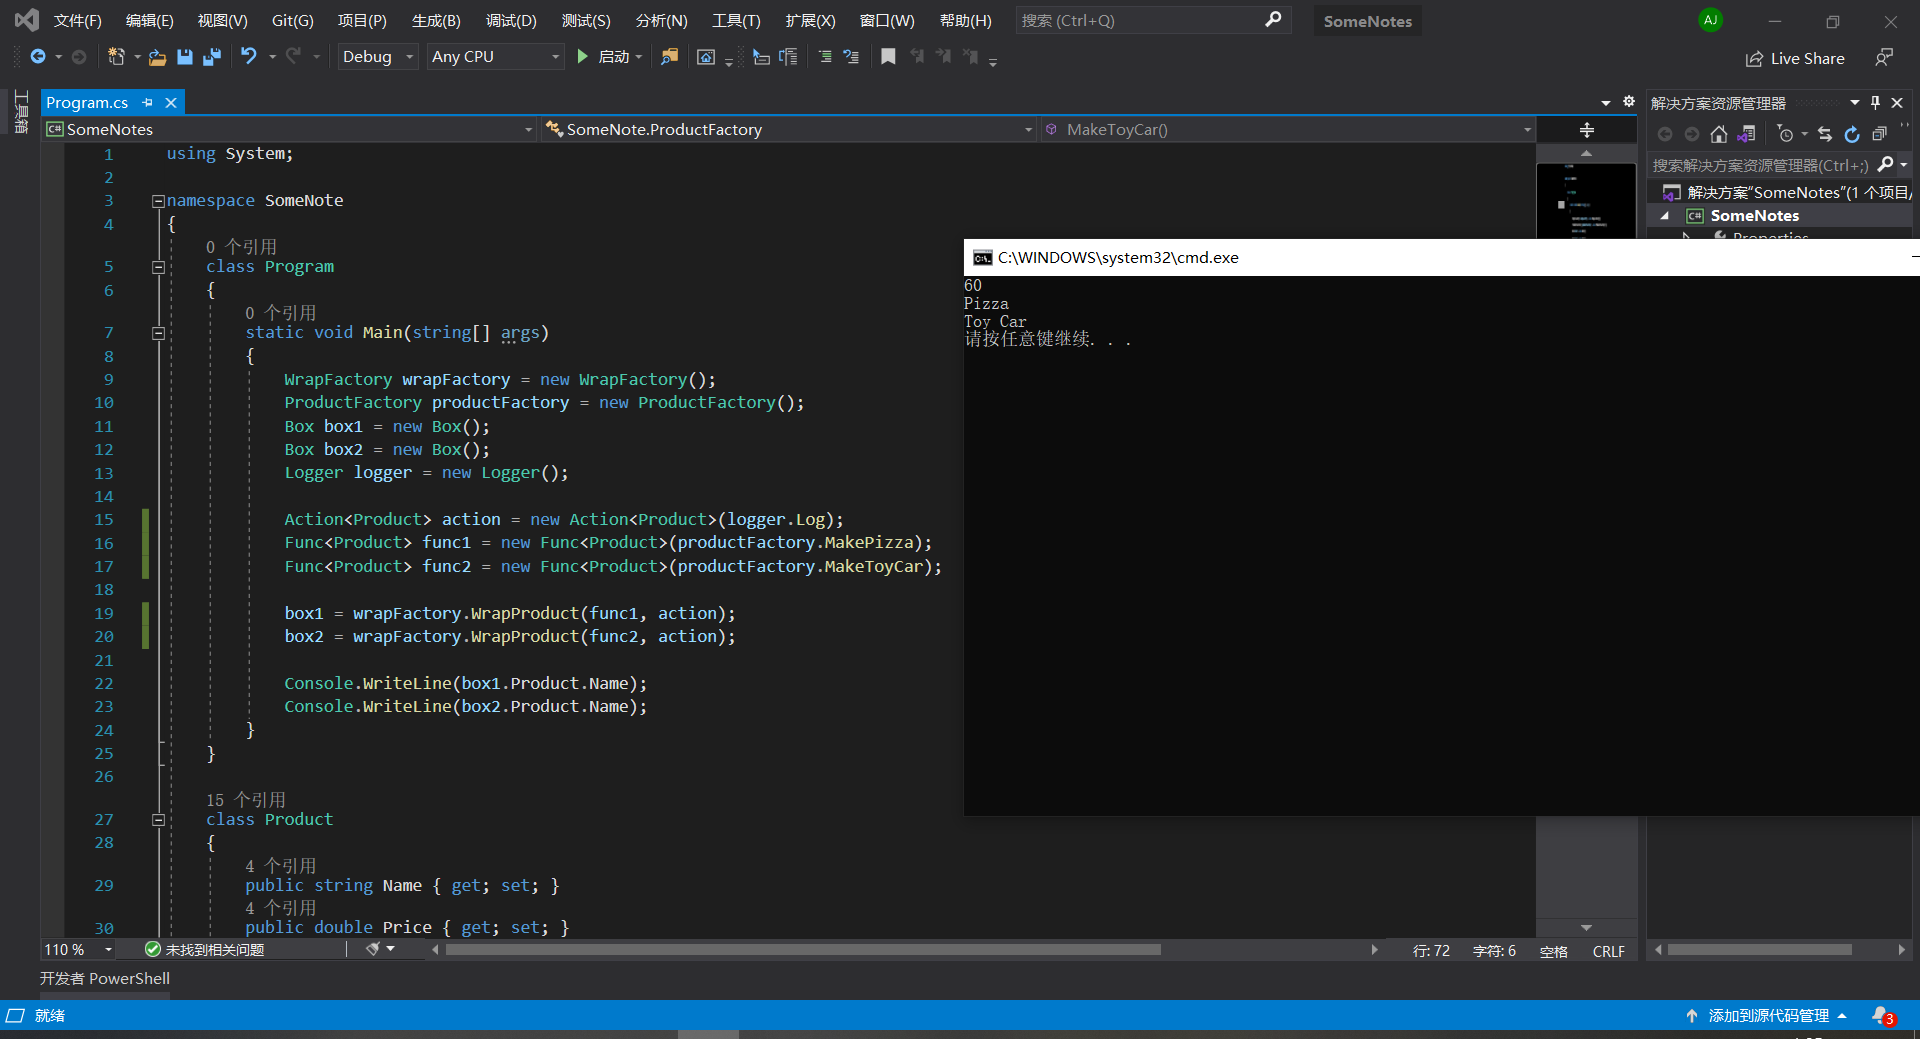Click the Pending Changes Filter clock icon
The height and width of the screenshot is (1039, 1920).
point(1786,134)
